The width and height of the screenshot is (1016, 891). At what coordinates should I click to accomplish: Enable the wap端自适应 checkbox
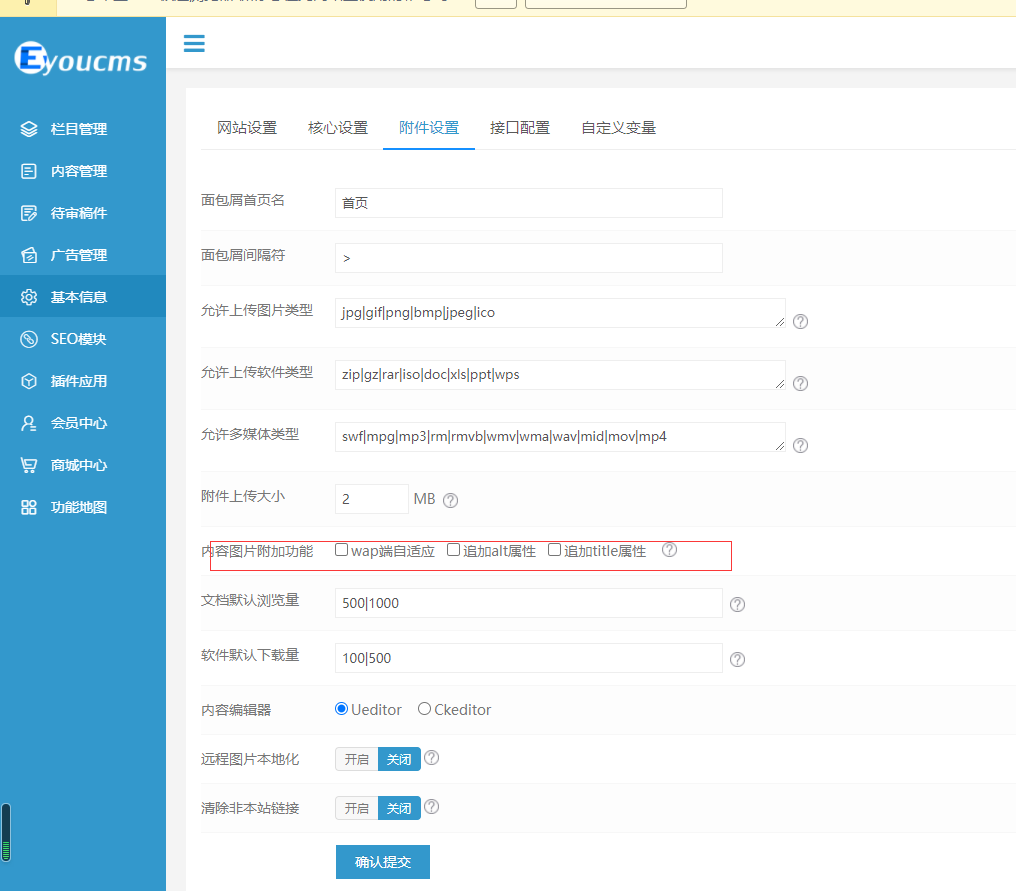point(341,549)
